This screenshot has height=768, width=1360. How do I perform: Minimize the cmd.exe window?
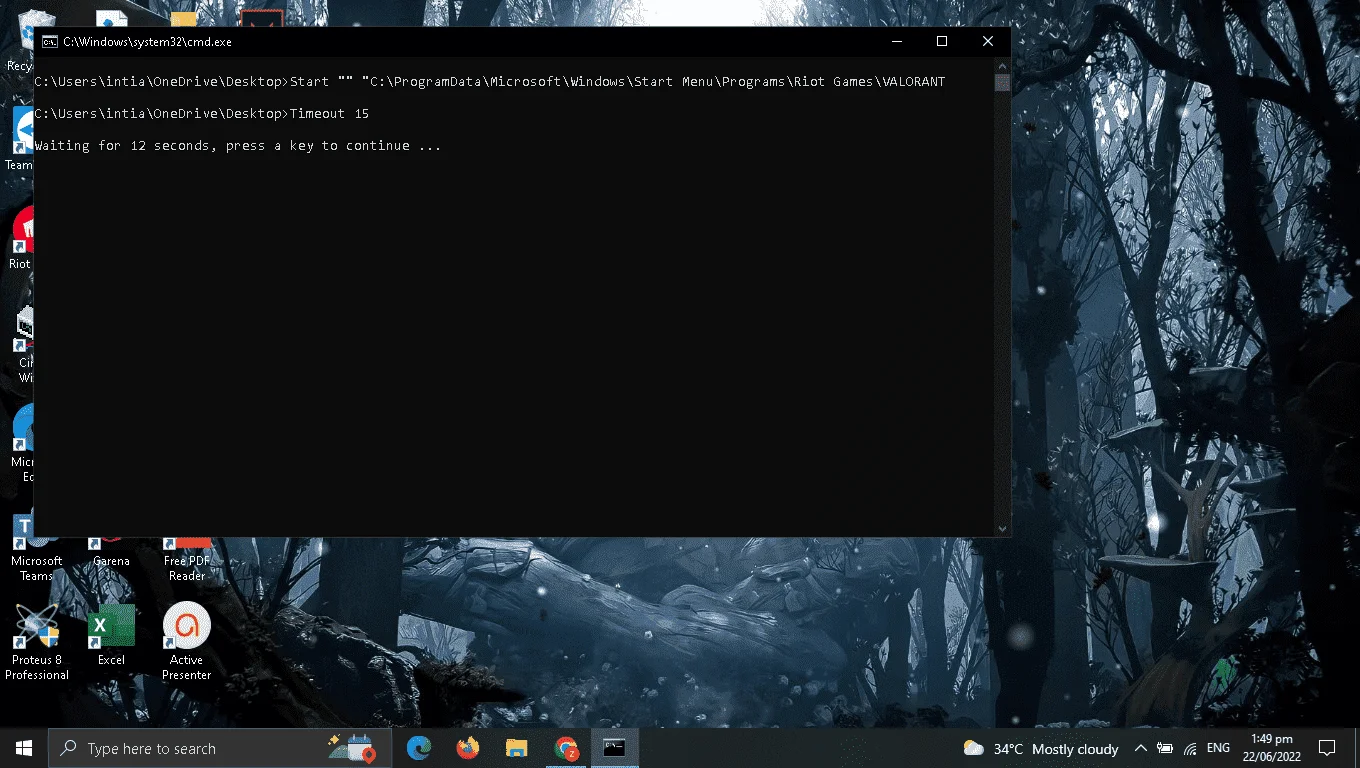tap(896, 42)
